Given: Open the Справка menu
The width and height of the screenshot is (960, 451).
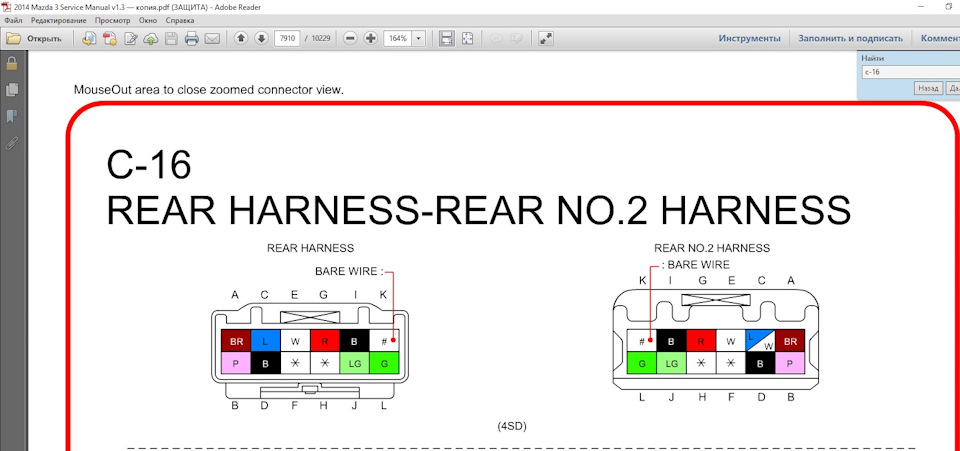Looking at the screenshot, I should [x=180, y=20].
